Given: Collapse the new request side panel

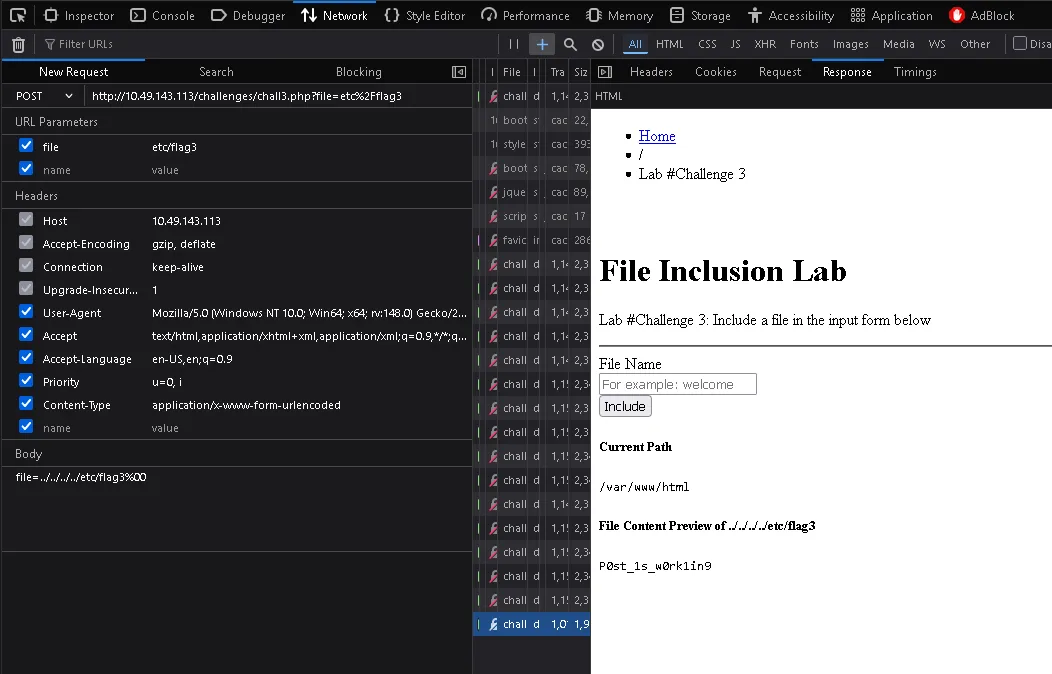Looking at the screenshot, I should (x=459, y=72).
